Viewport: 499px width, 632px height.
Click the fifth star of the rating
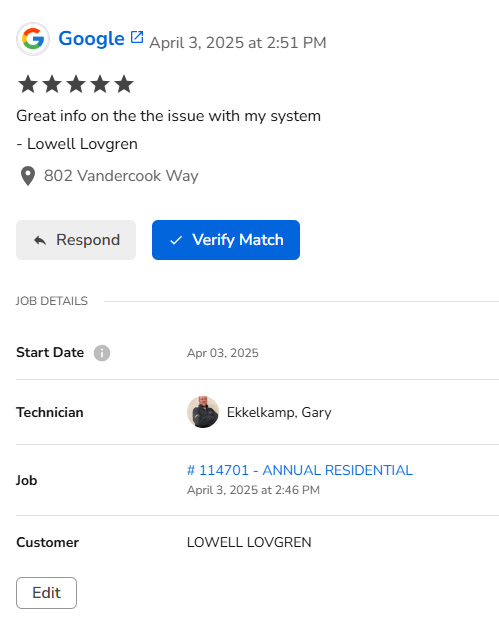[124, 84]
